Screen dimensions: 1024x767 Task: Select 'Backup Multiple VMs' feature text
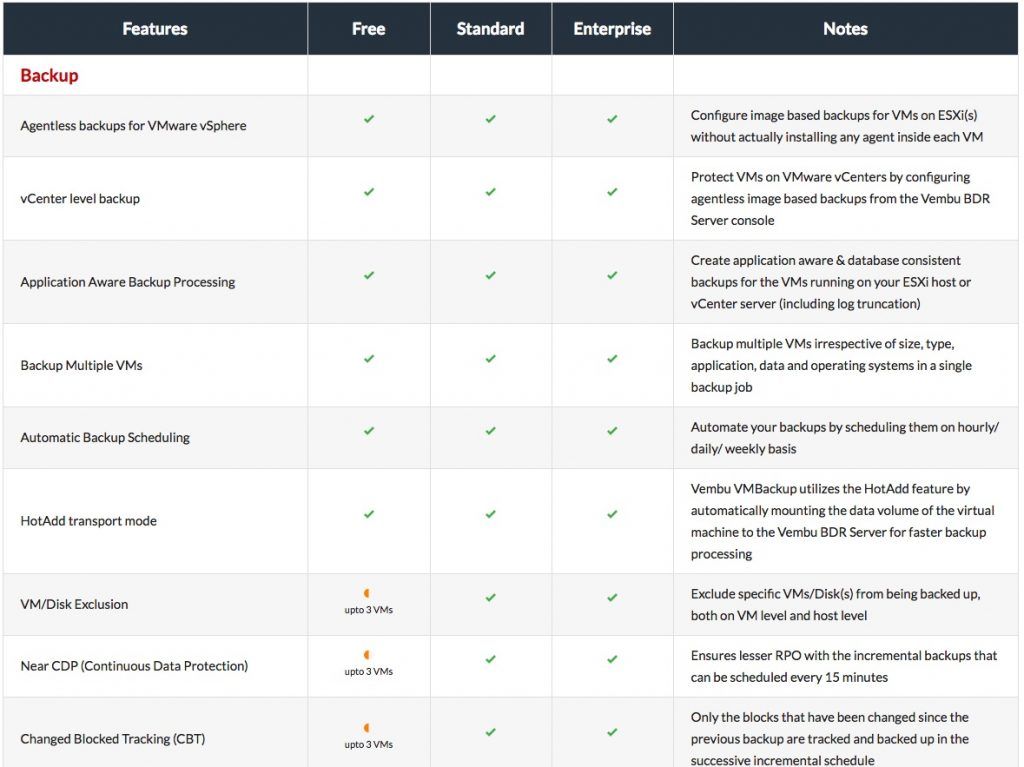point(81,365)
